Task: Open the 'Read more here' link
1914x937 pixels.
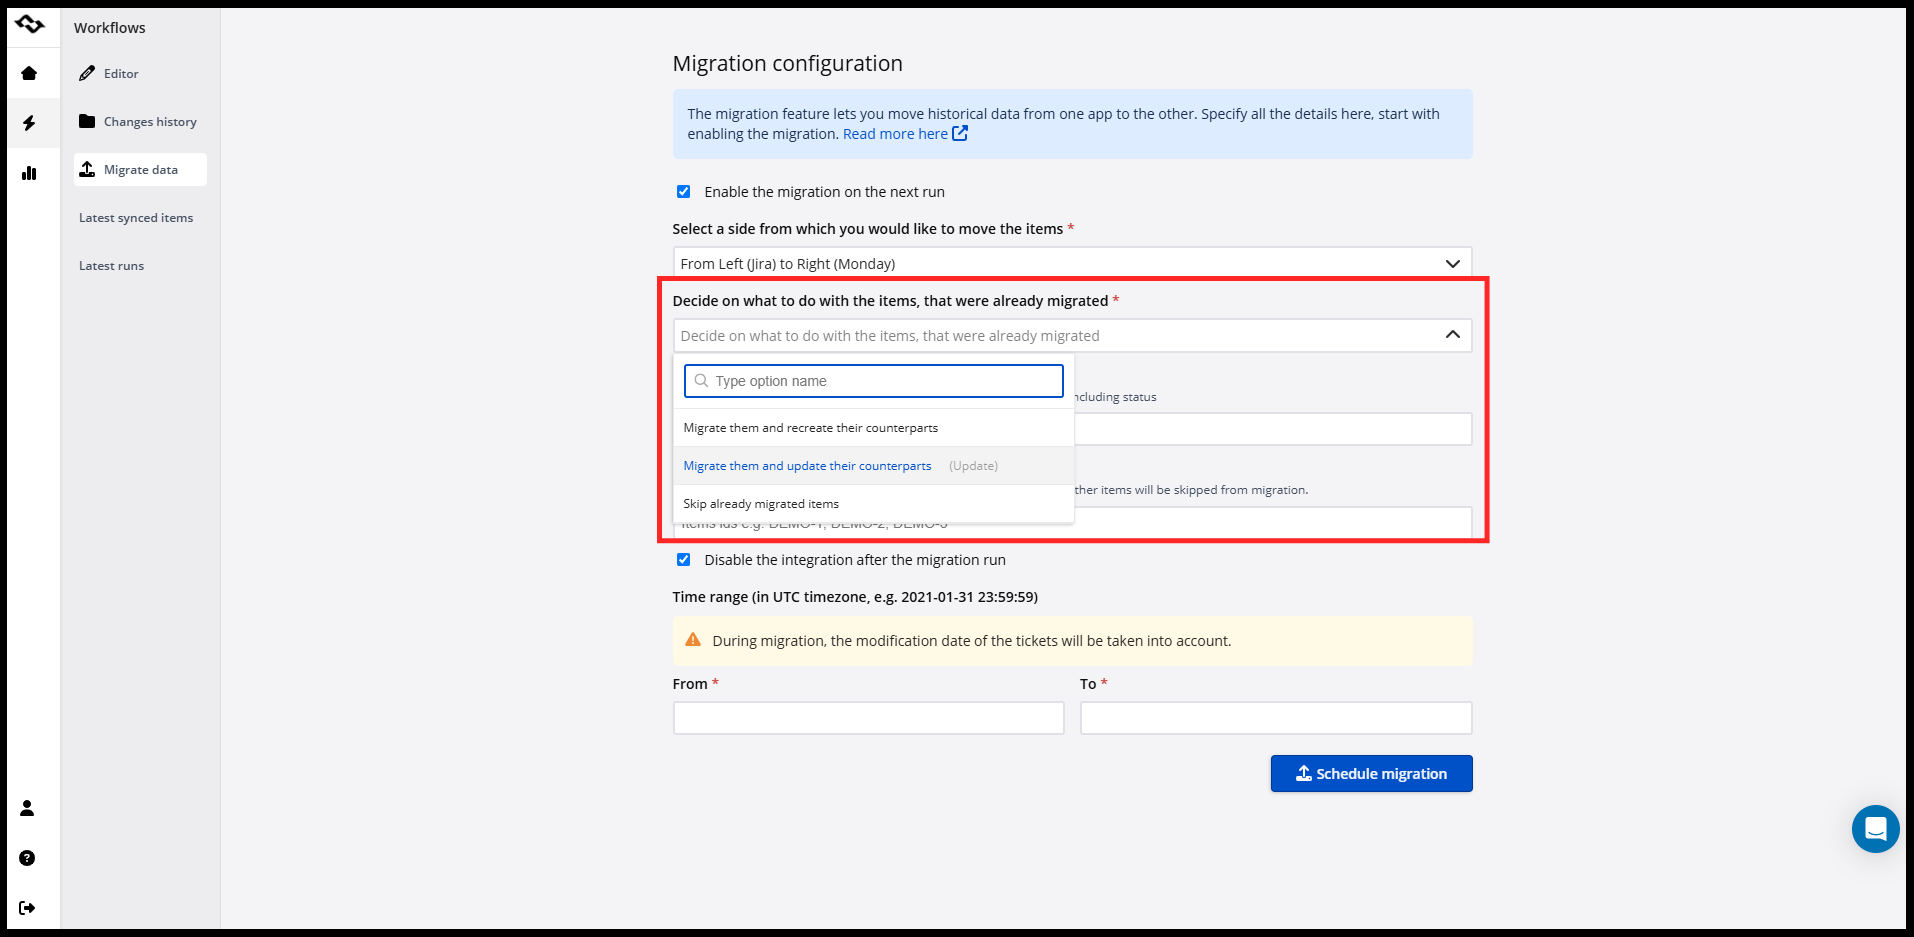Action: point(895,134)
